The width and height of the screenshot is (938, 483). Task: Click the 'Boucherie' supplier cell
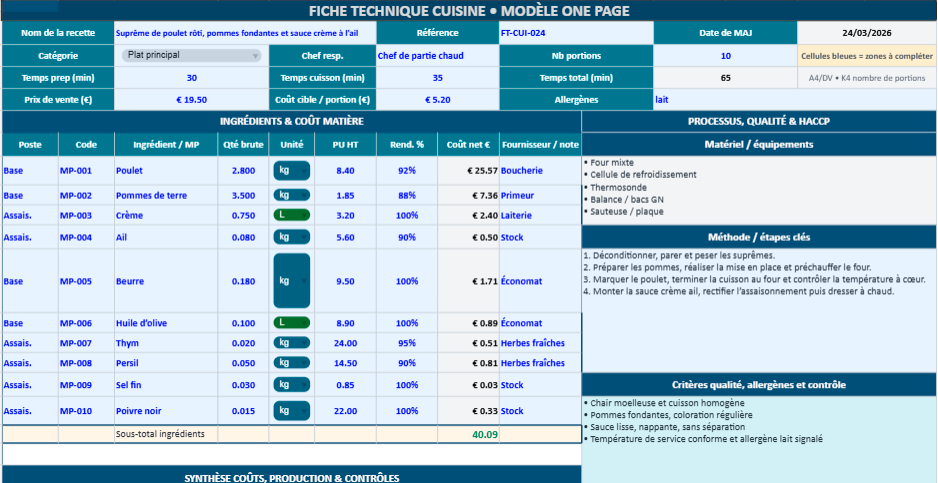pos(540,171)
